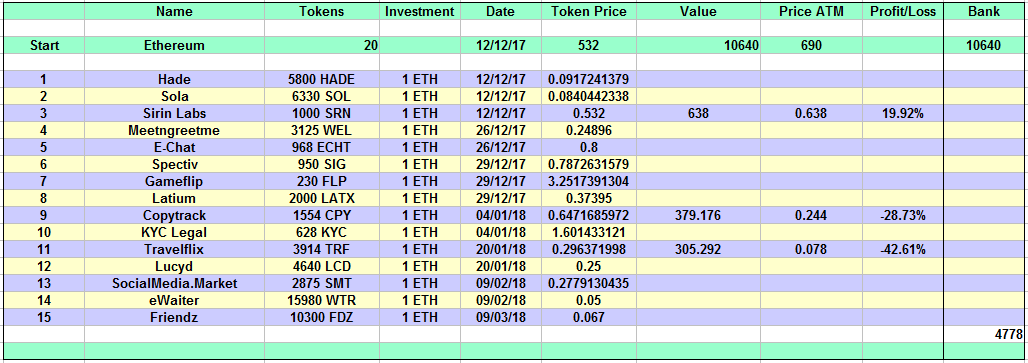
Task: Click token price 0.37395
Action: [589, 198]
